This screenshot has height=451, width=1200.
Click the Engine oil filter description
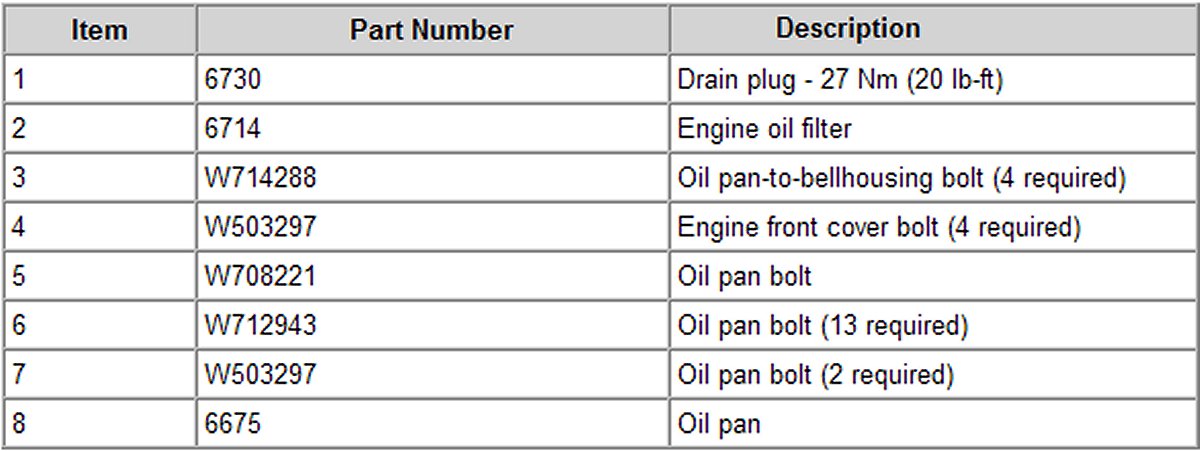click(x=765, y=129)
